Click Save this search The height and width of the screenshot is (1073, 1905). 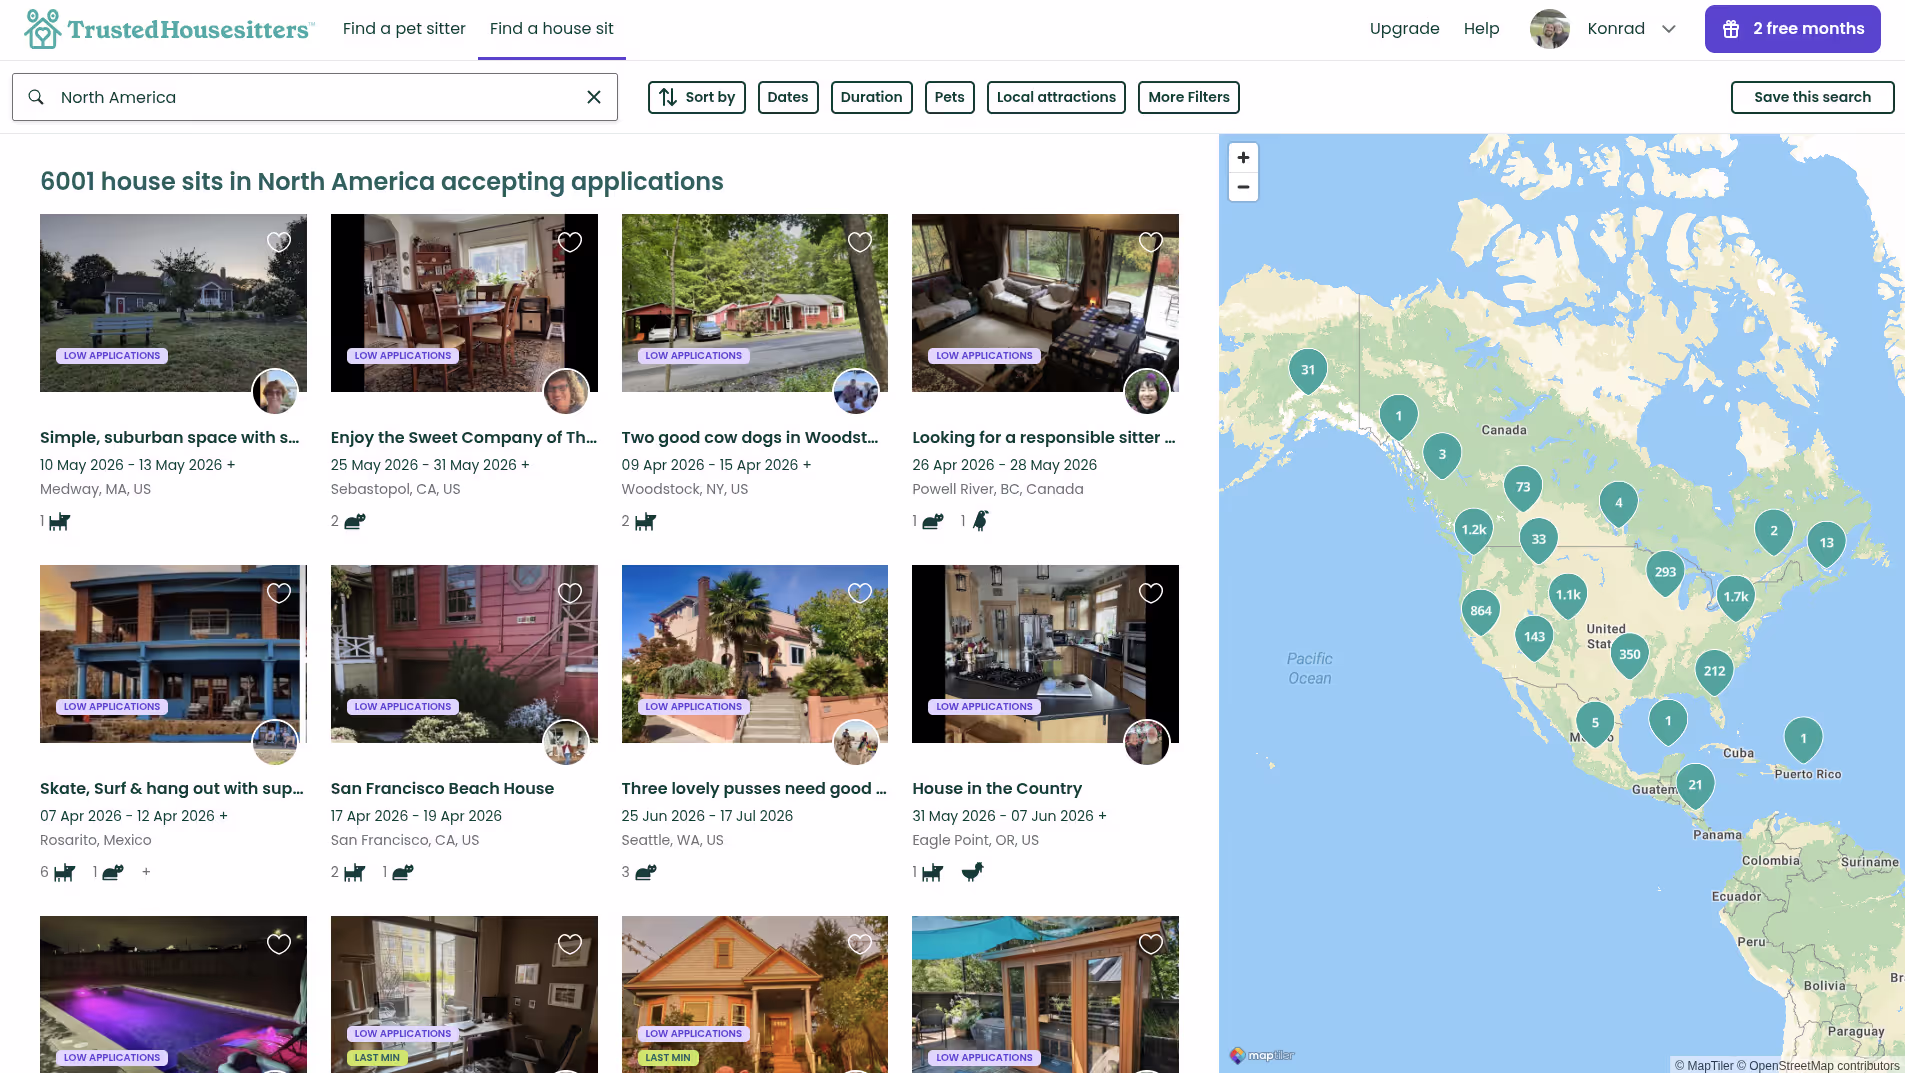tap(1813, 97)
